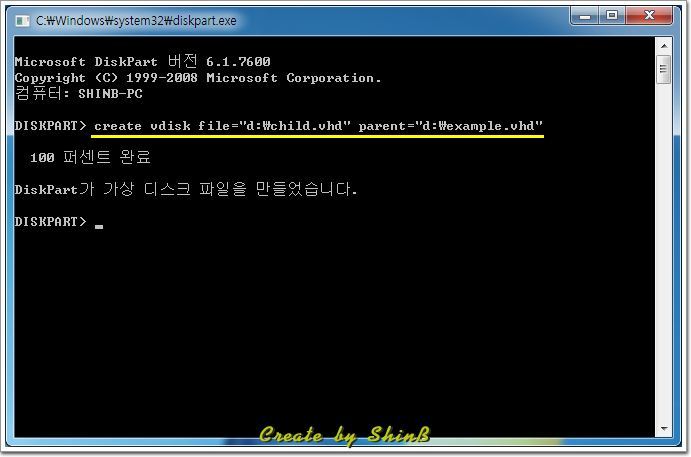Click the scrollbar down arrow
The height and width of the screenshot is (457, 691).
click(x=664, y=428)
